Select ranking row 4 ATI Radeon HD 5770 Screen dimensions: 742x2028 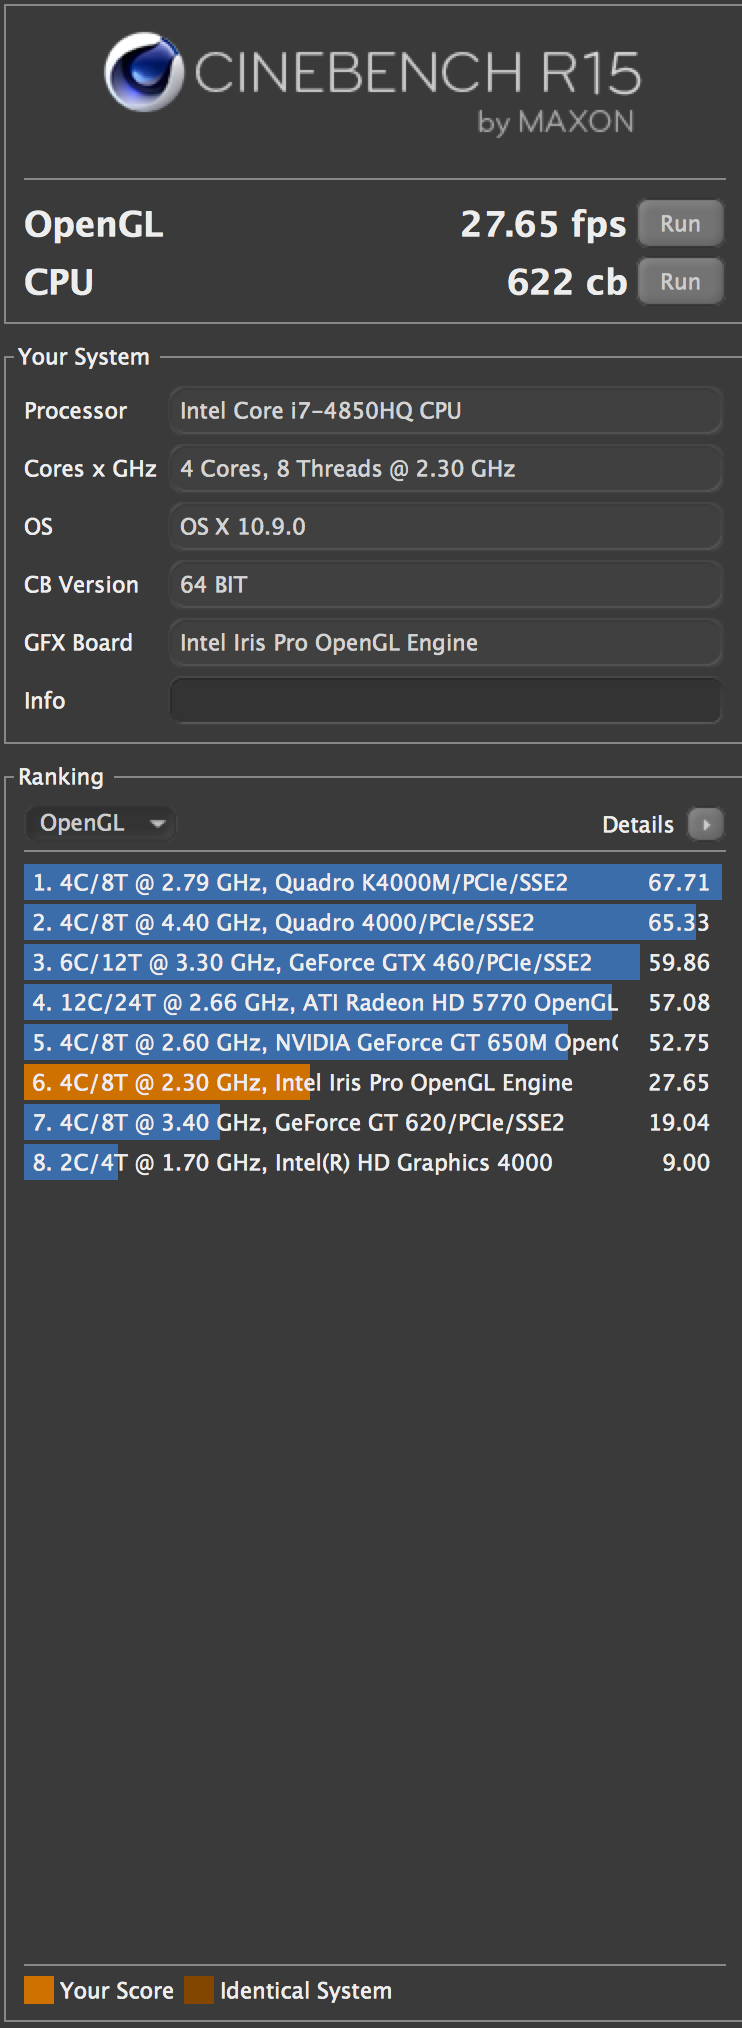tap(373, 1003)
